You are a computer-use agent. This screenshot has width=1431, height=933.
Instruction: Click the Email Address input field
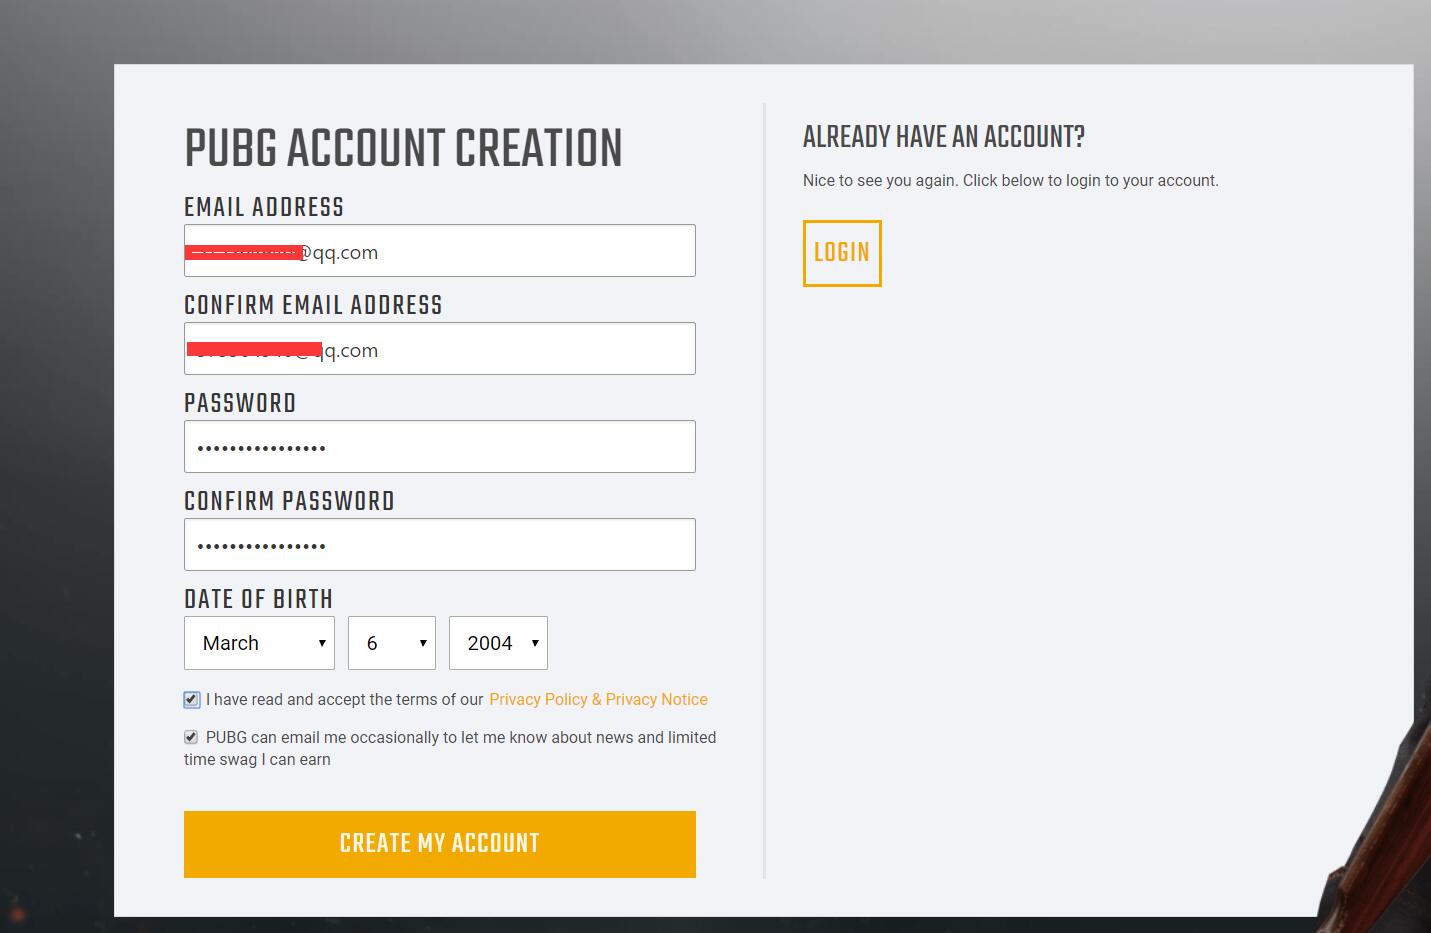point(439,250)
